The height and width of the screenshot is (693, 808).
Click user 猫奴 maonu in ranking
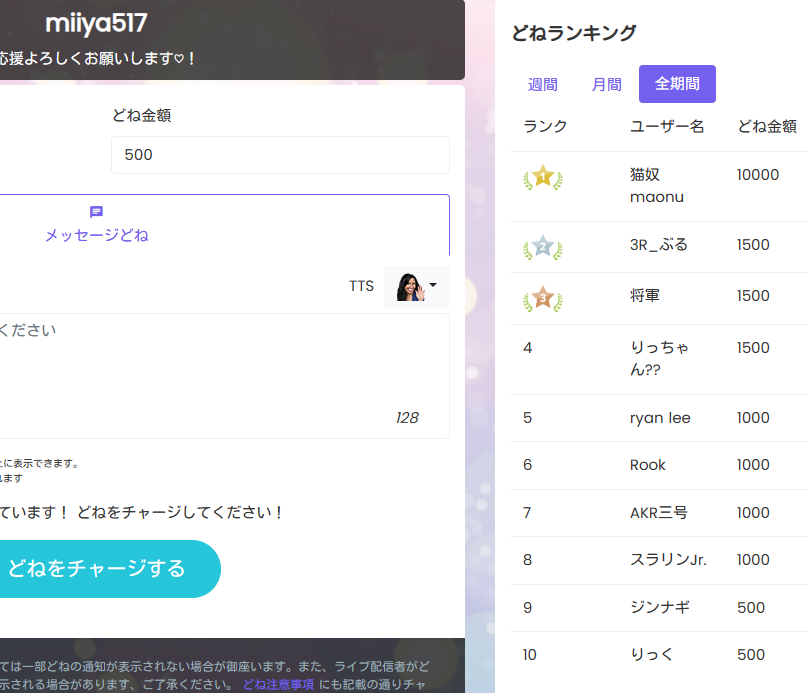(657, 186)
